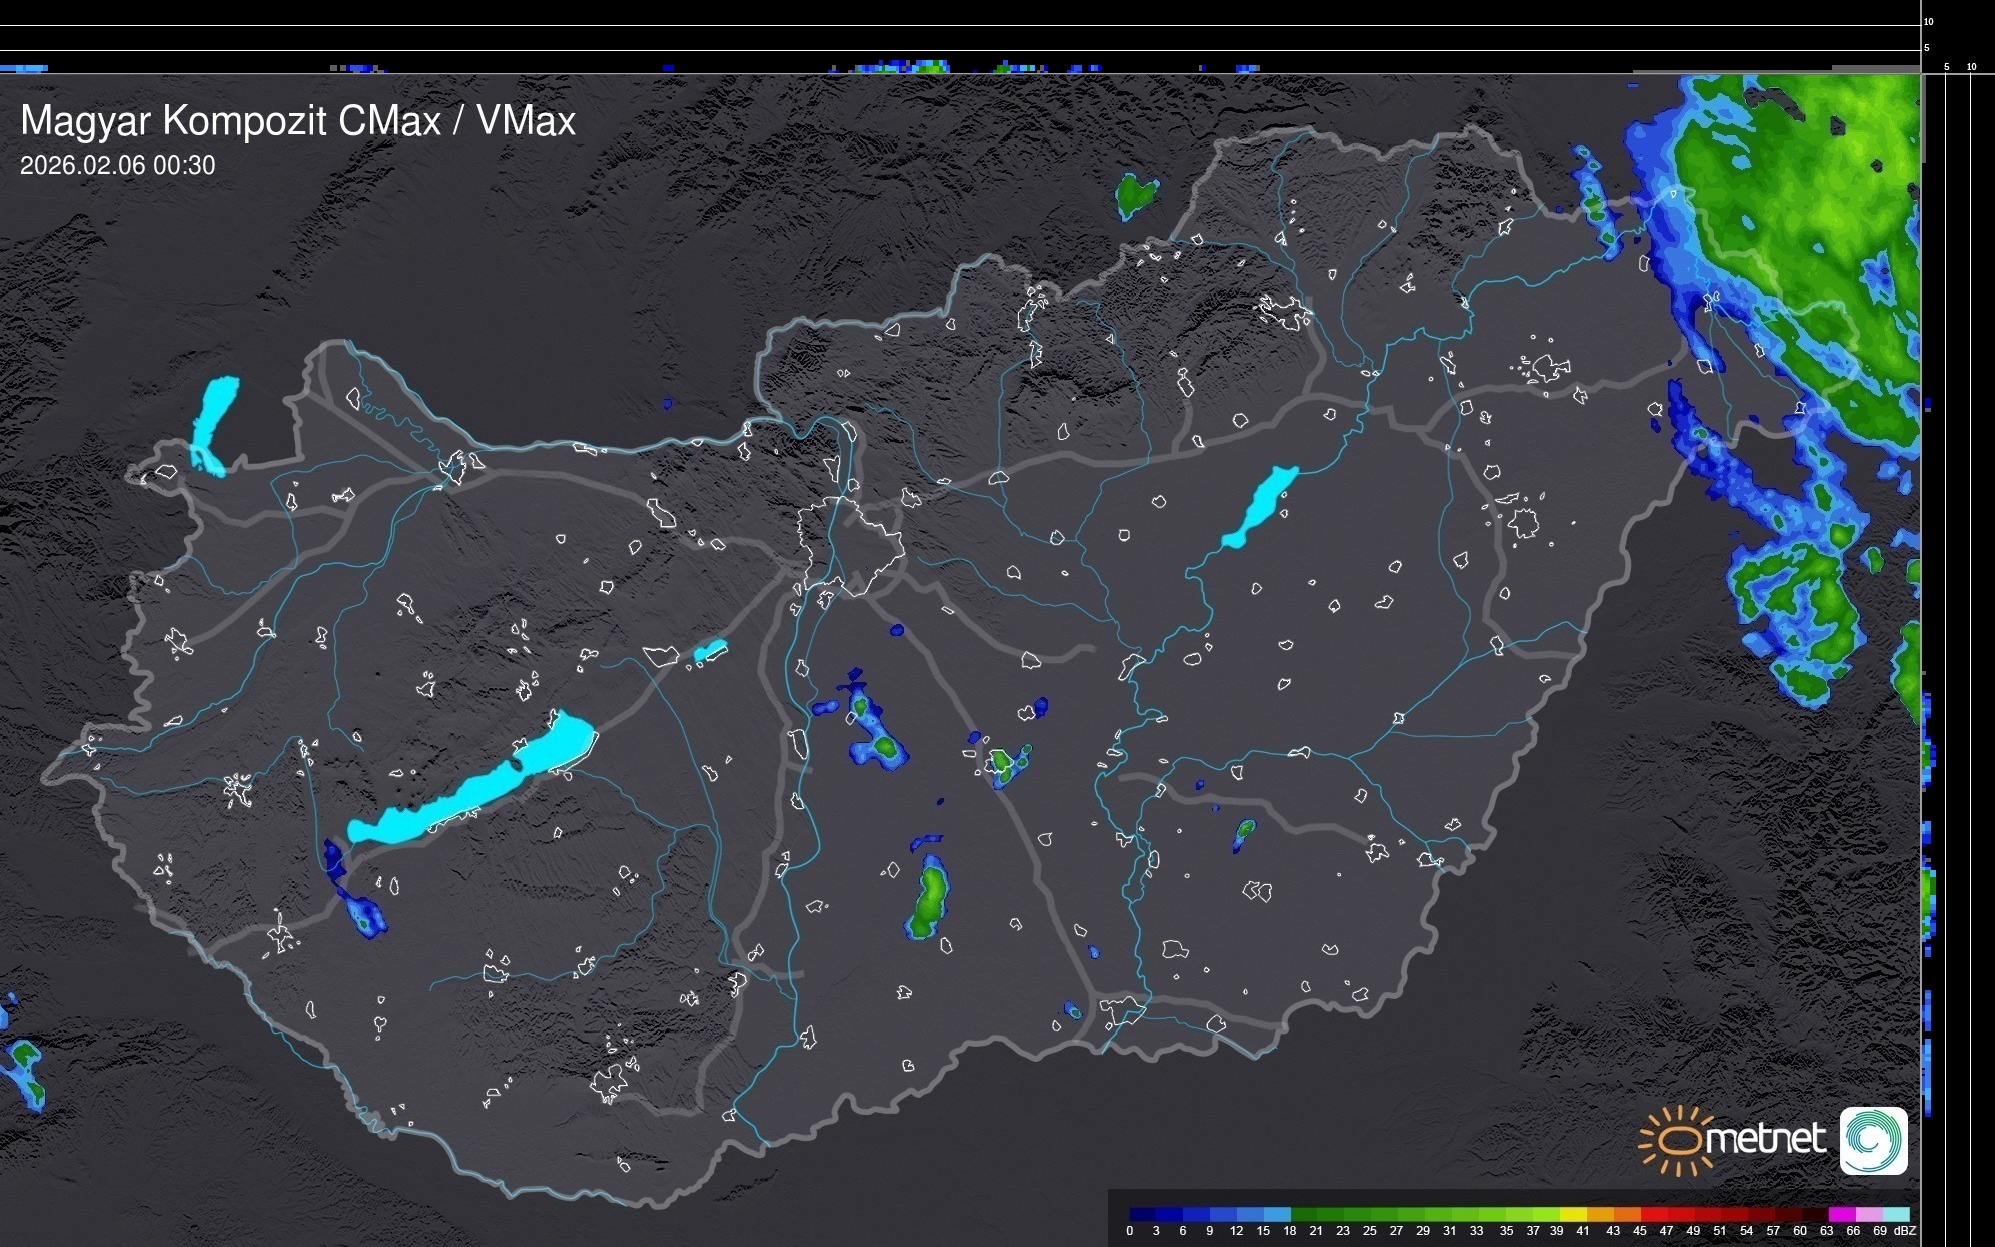Click the teal swirl radar logo
This screenshot has height=1247, width=1995.
[x=1873, y=1140]
